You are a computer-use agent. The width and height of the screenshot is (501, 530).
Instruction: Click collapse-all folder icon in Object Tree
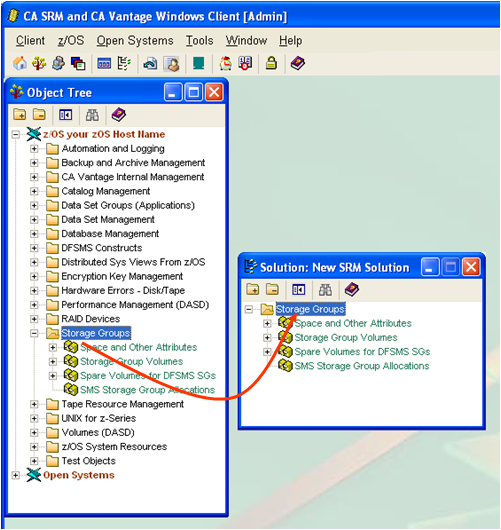tap(39, 115)
